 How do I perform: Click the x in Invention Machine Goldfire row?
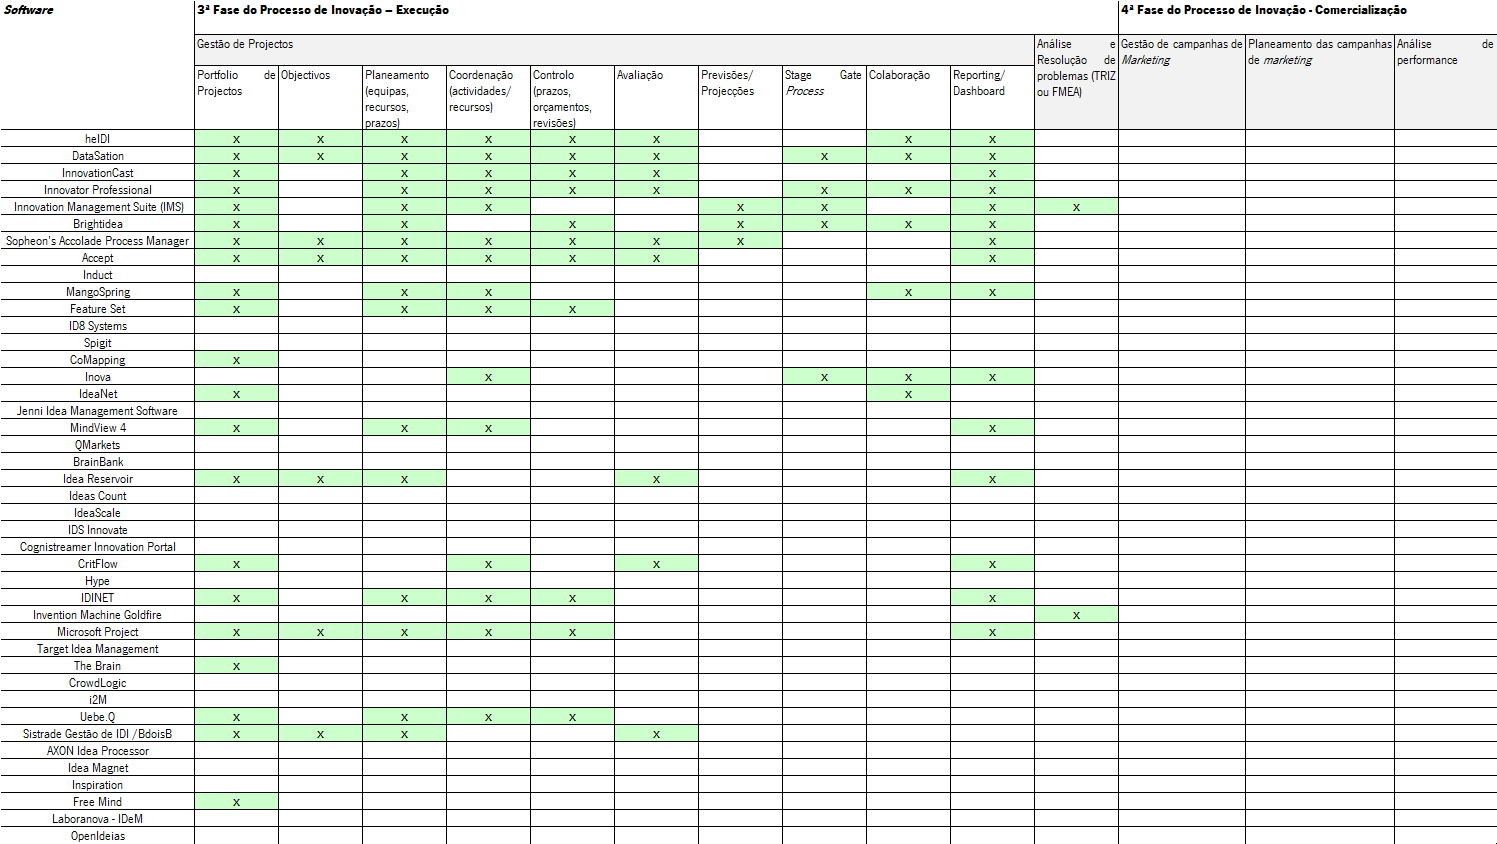tap(1076, 616)
